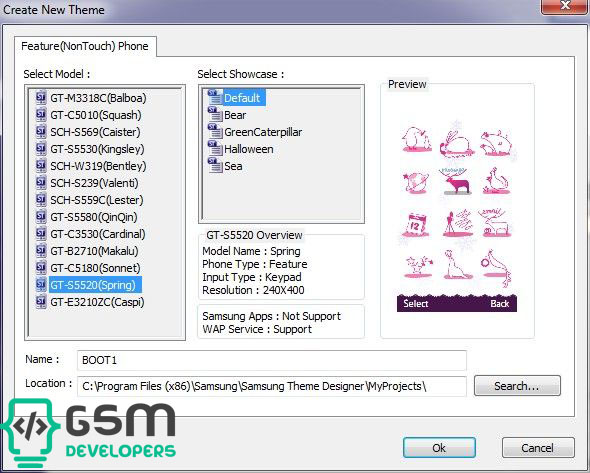This screenshot has width=590, height=473.
Task: Open the Search... location browser
Action: point(517,386)
